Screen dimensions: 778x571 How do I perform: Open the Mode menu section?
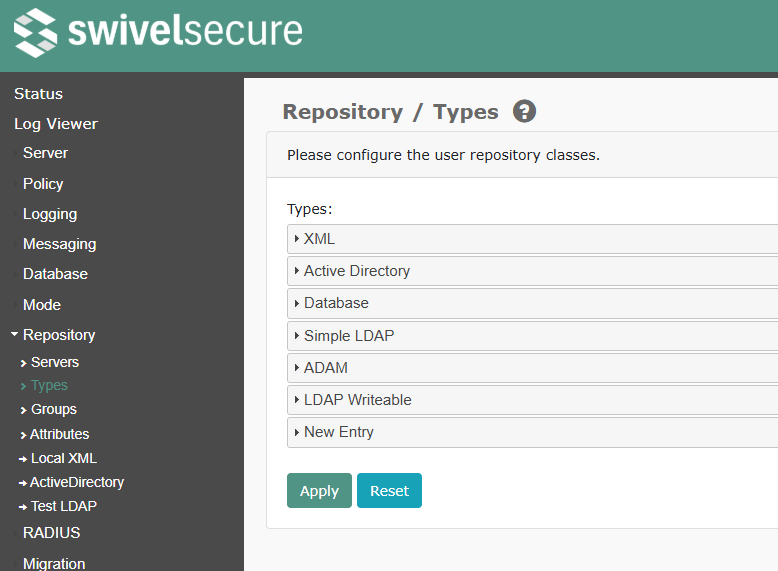point(42,305)
